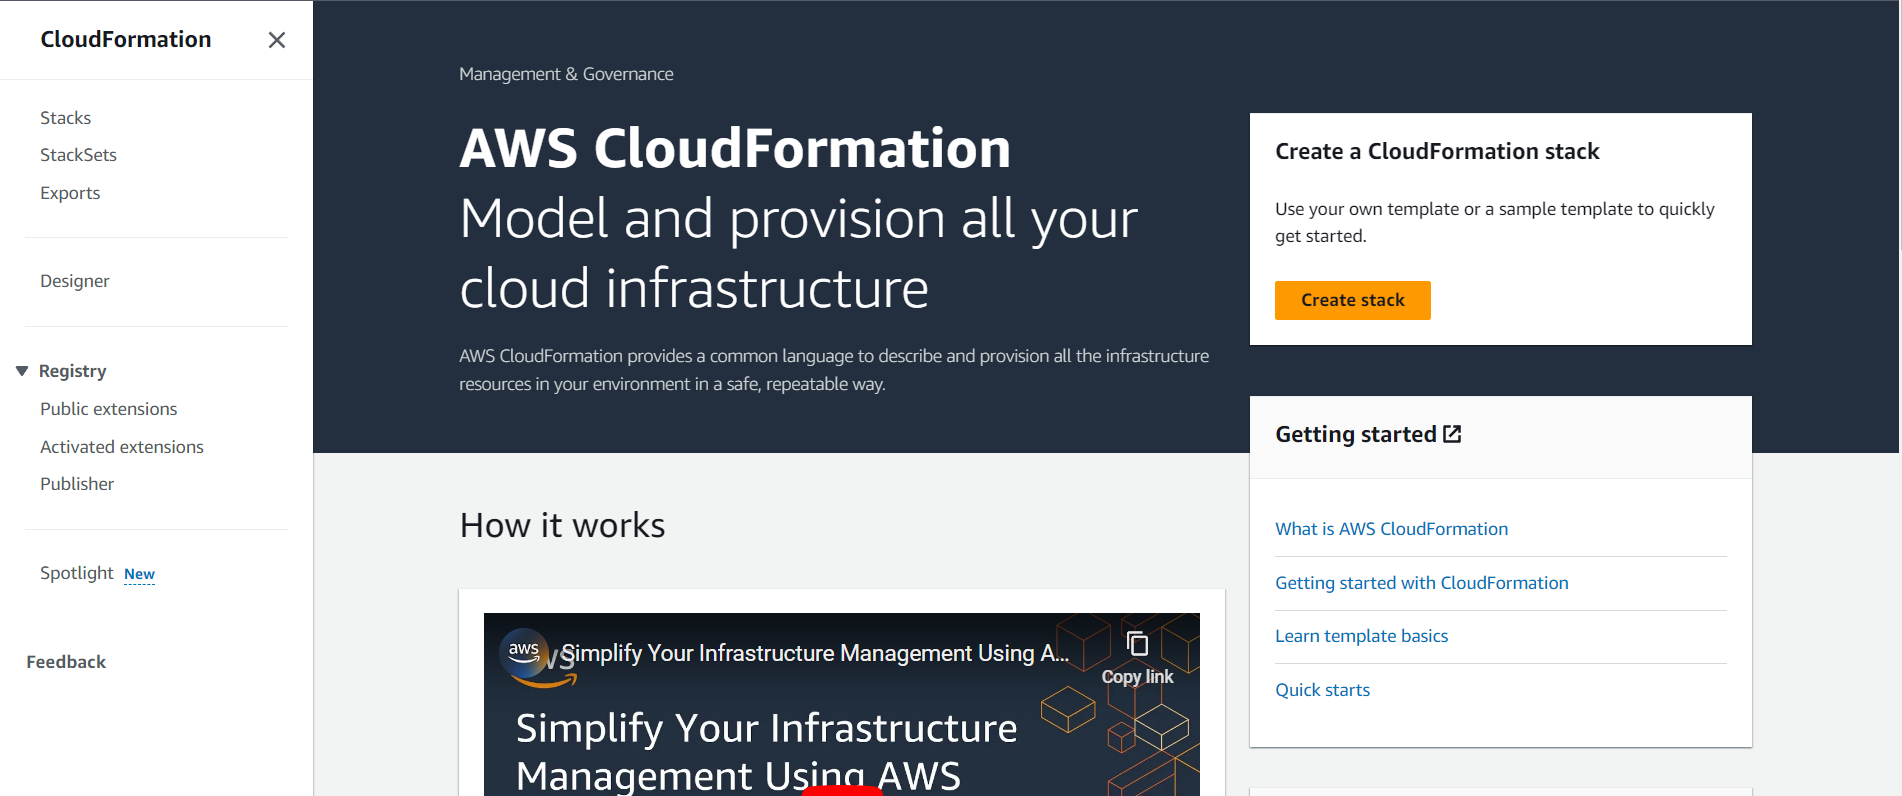Open Spotlight in the sidebar
The width and height of the screenshot is (1902, 796).
tap(77, 573)
